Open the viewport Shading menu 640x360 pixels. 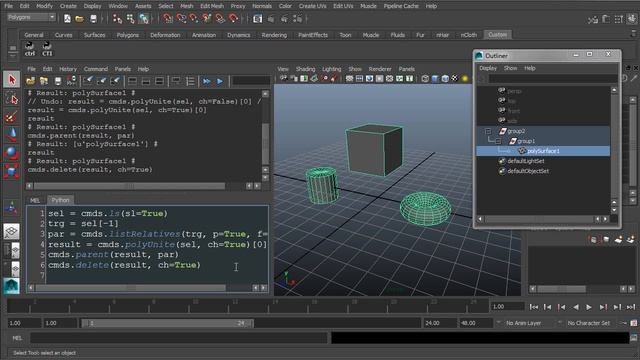pos(305,69)
